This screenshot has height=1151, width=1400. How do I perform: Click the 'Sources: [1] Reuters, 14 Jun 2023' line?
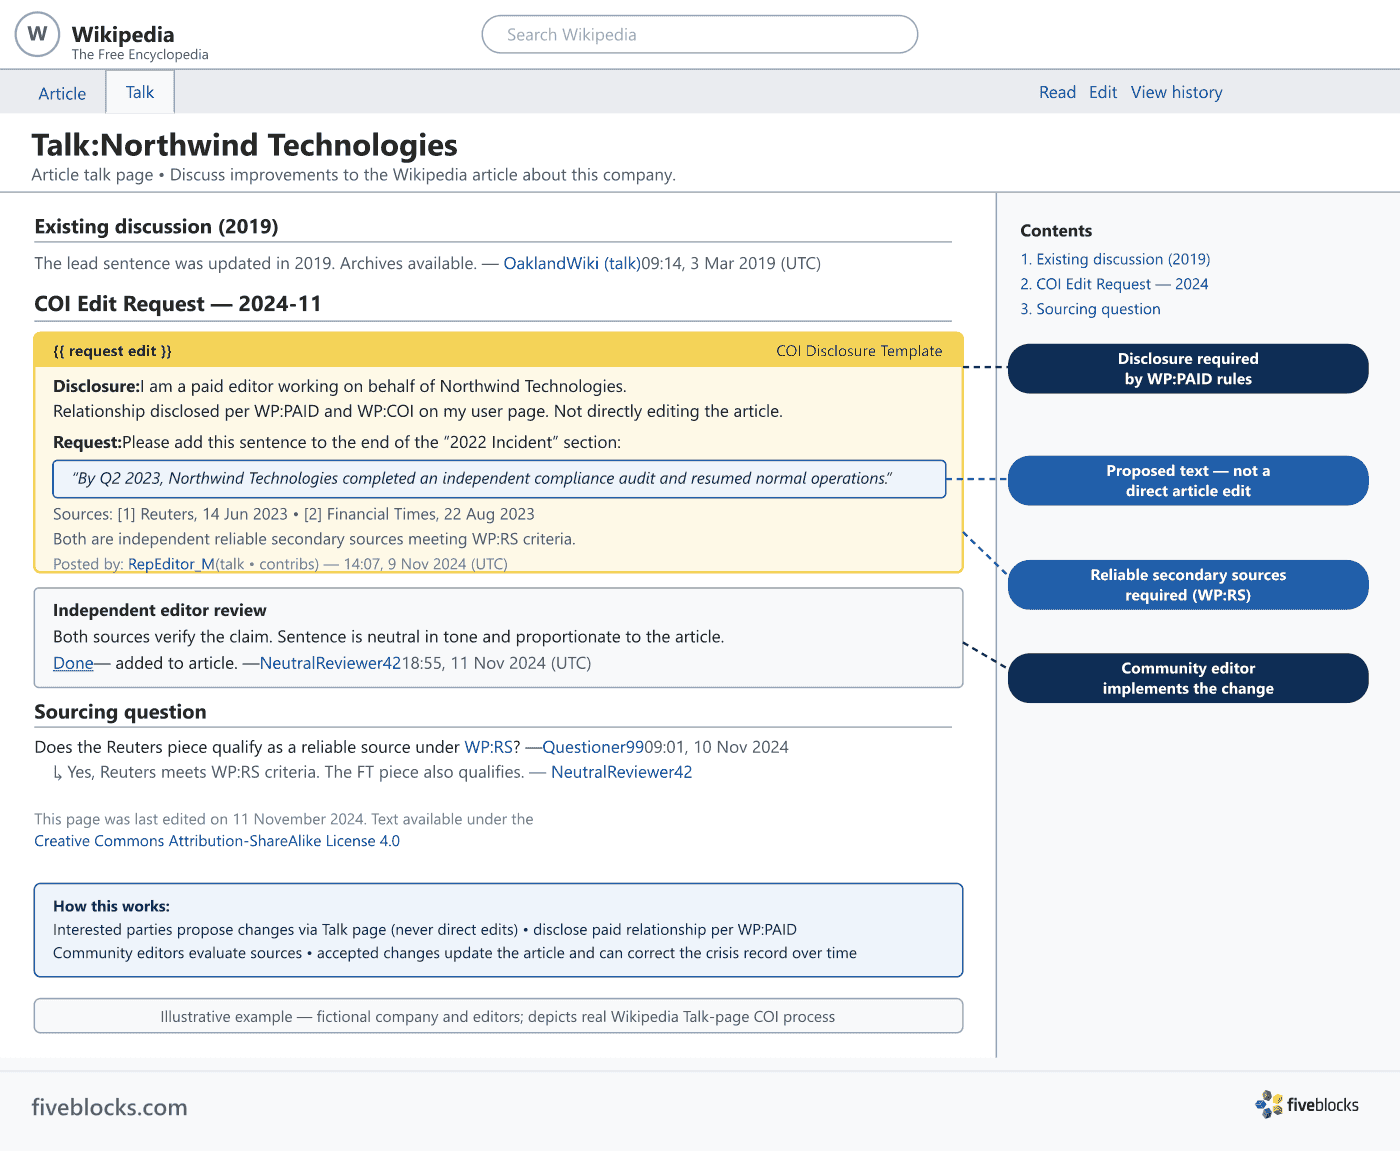(x=294, y=514)
